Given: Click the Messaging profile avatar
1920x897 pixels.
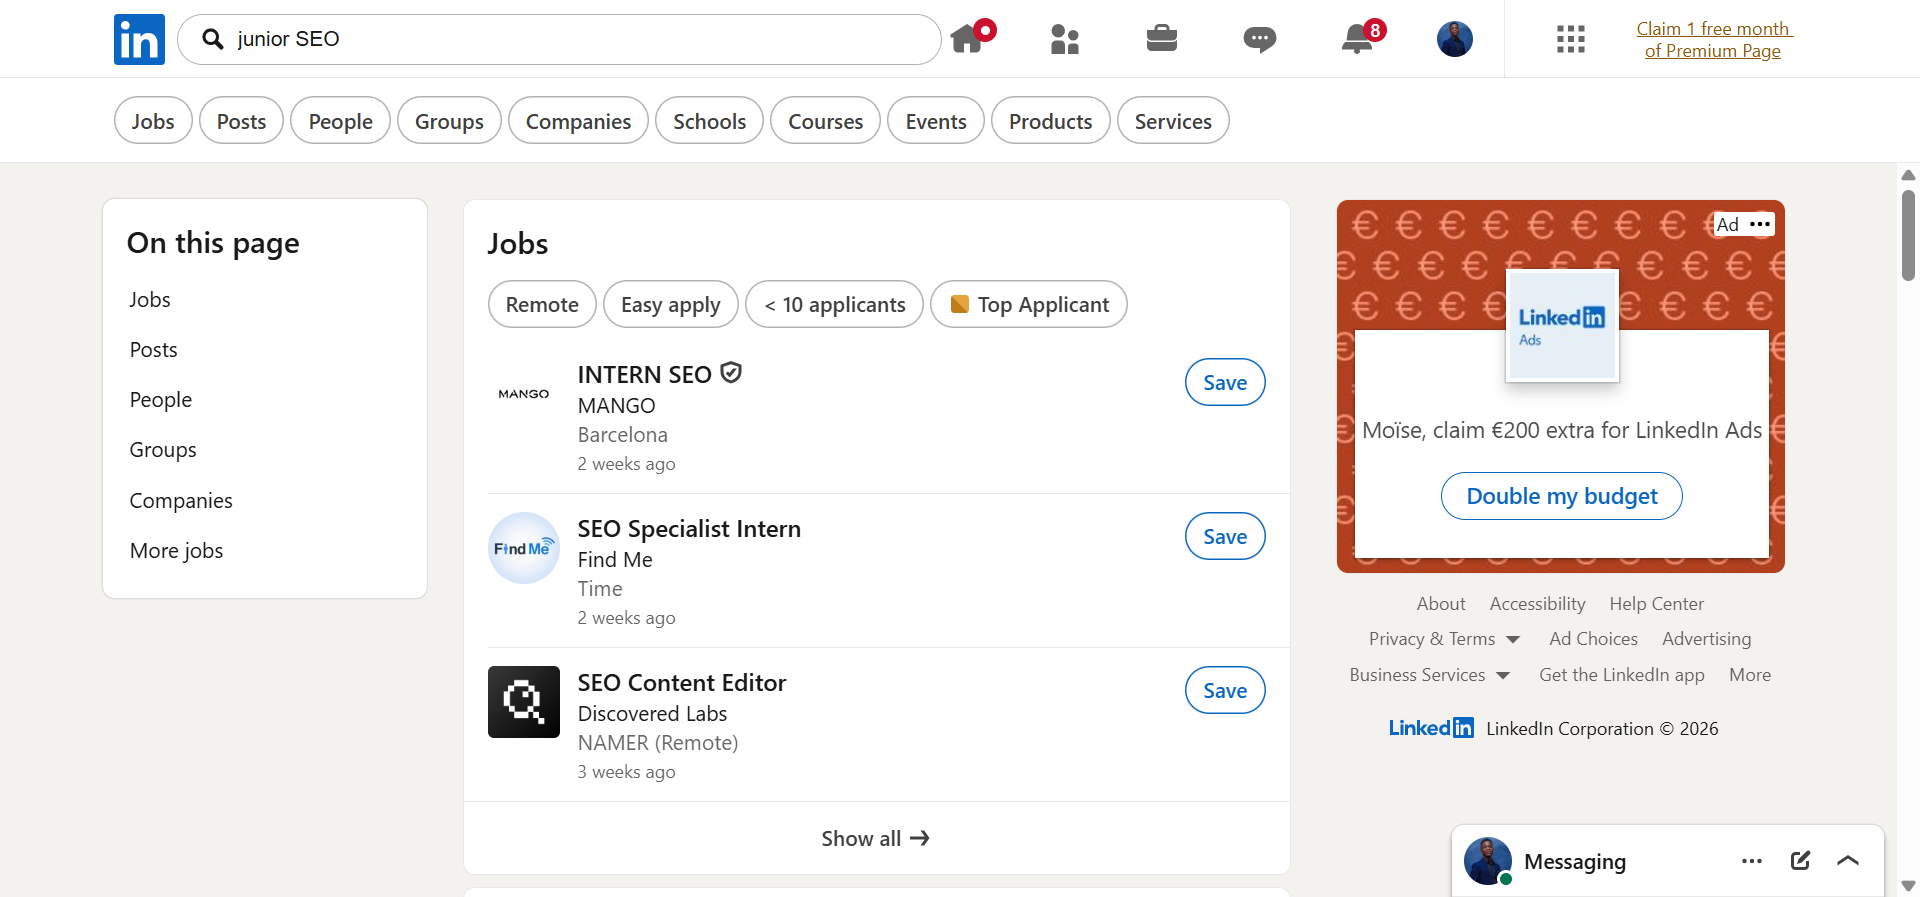Looking at the screenshot, I should tap(1488, 861).
